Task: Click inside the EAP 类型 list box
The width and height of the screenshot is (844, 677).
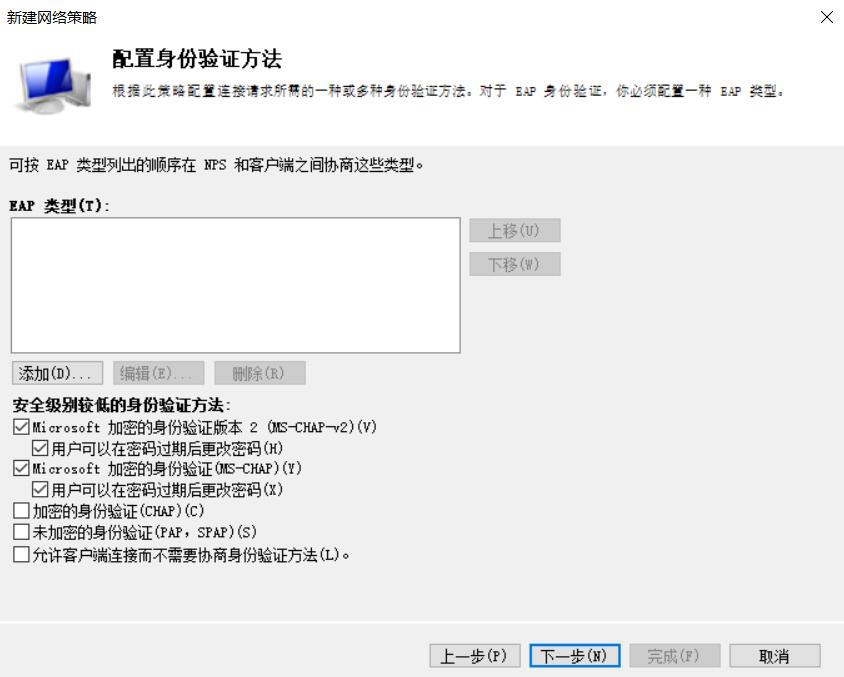Action: click(236, 285)
